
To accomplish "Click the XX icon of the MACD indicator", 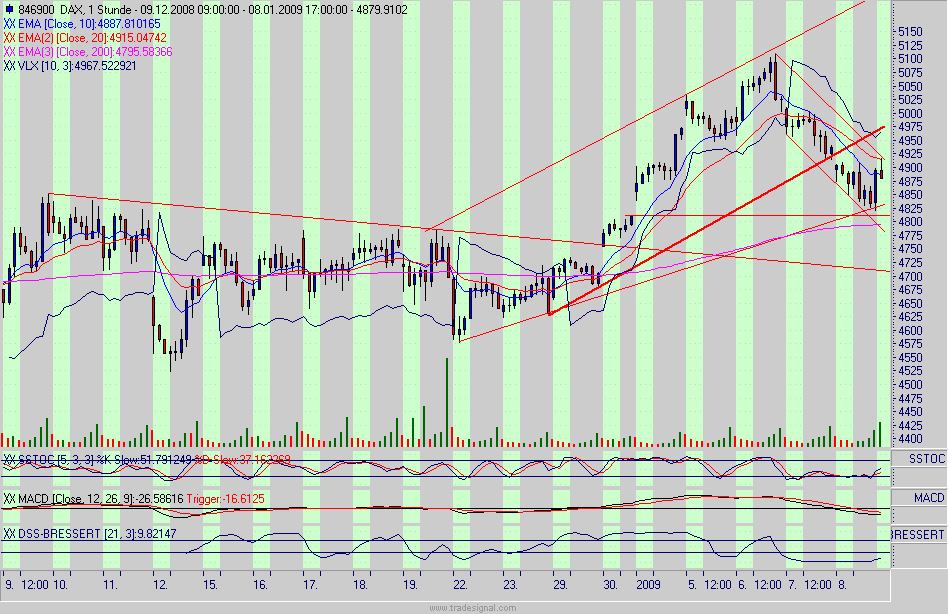I will click(x=8, y=495).
